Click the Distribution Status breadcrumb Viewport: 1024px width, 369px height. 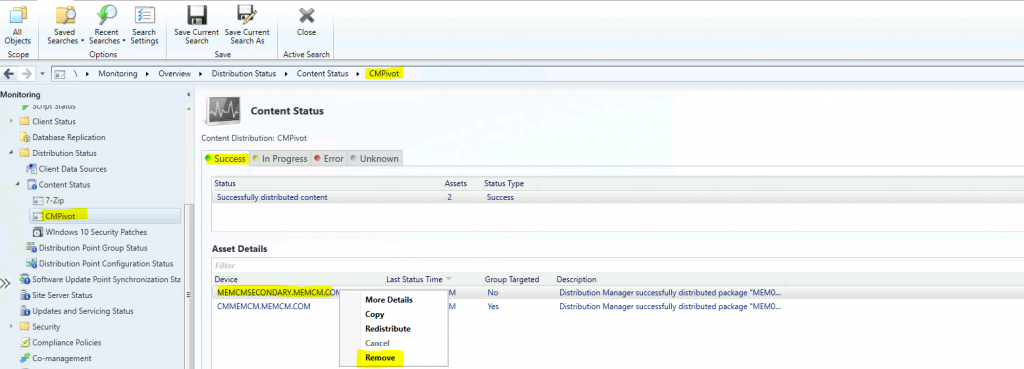(244, 74)
